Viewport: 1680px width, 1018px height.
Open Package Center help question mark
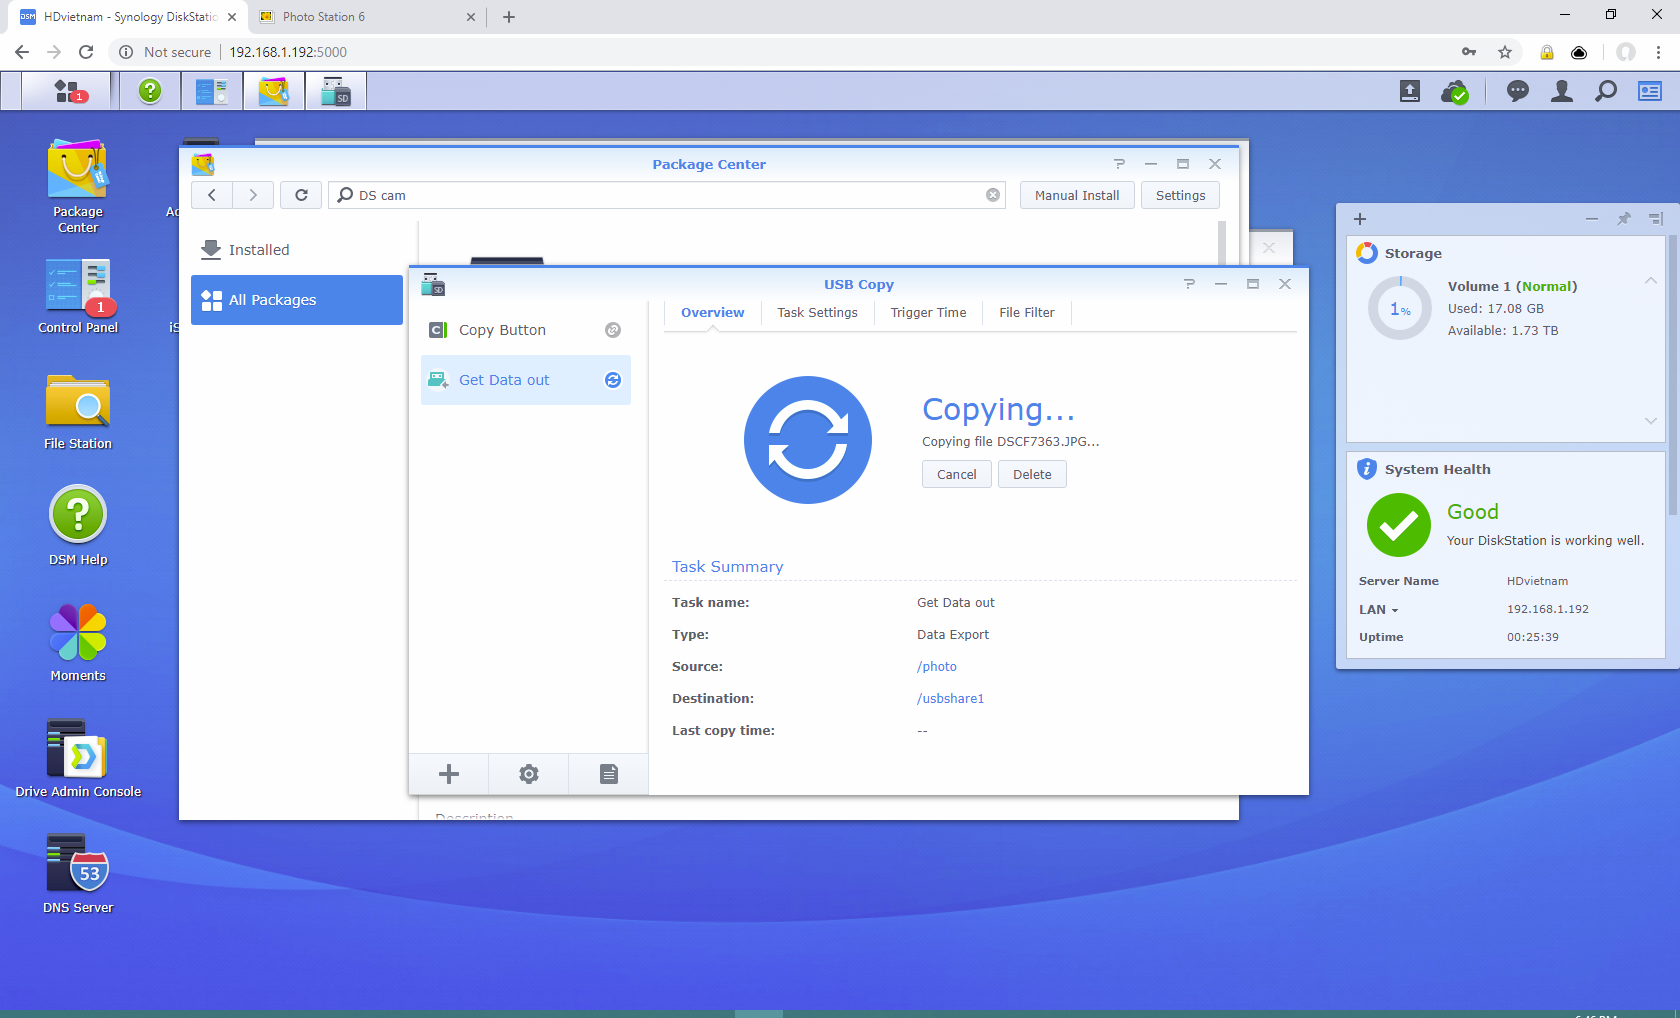point(1119,164)
